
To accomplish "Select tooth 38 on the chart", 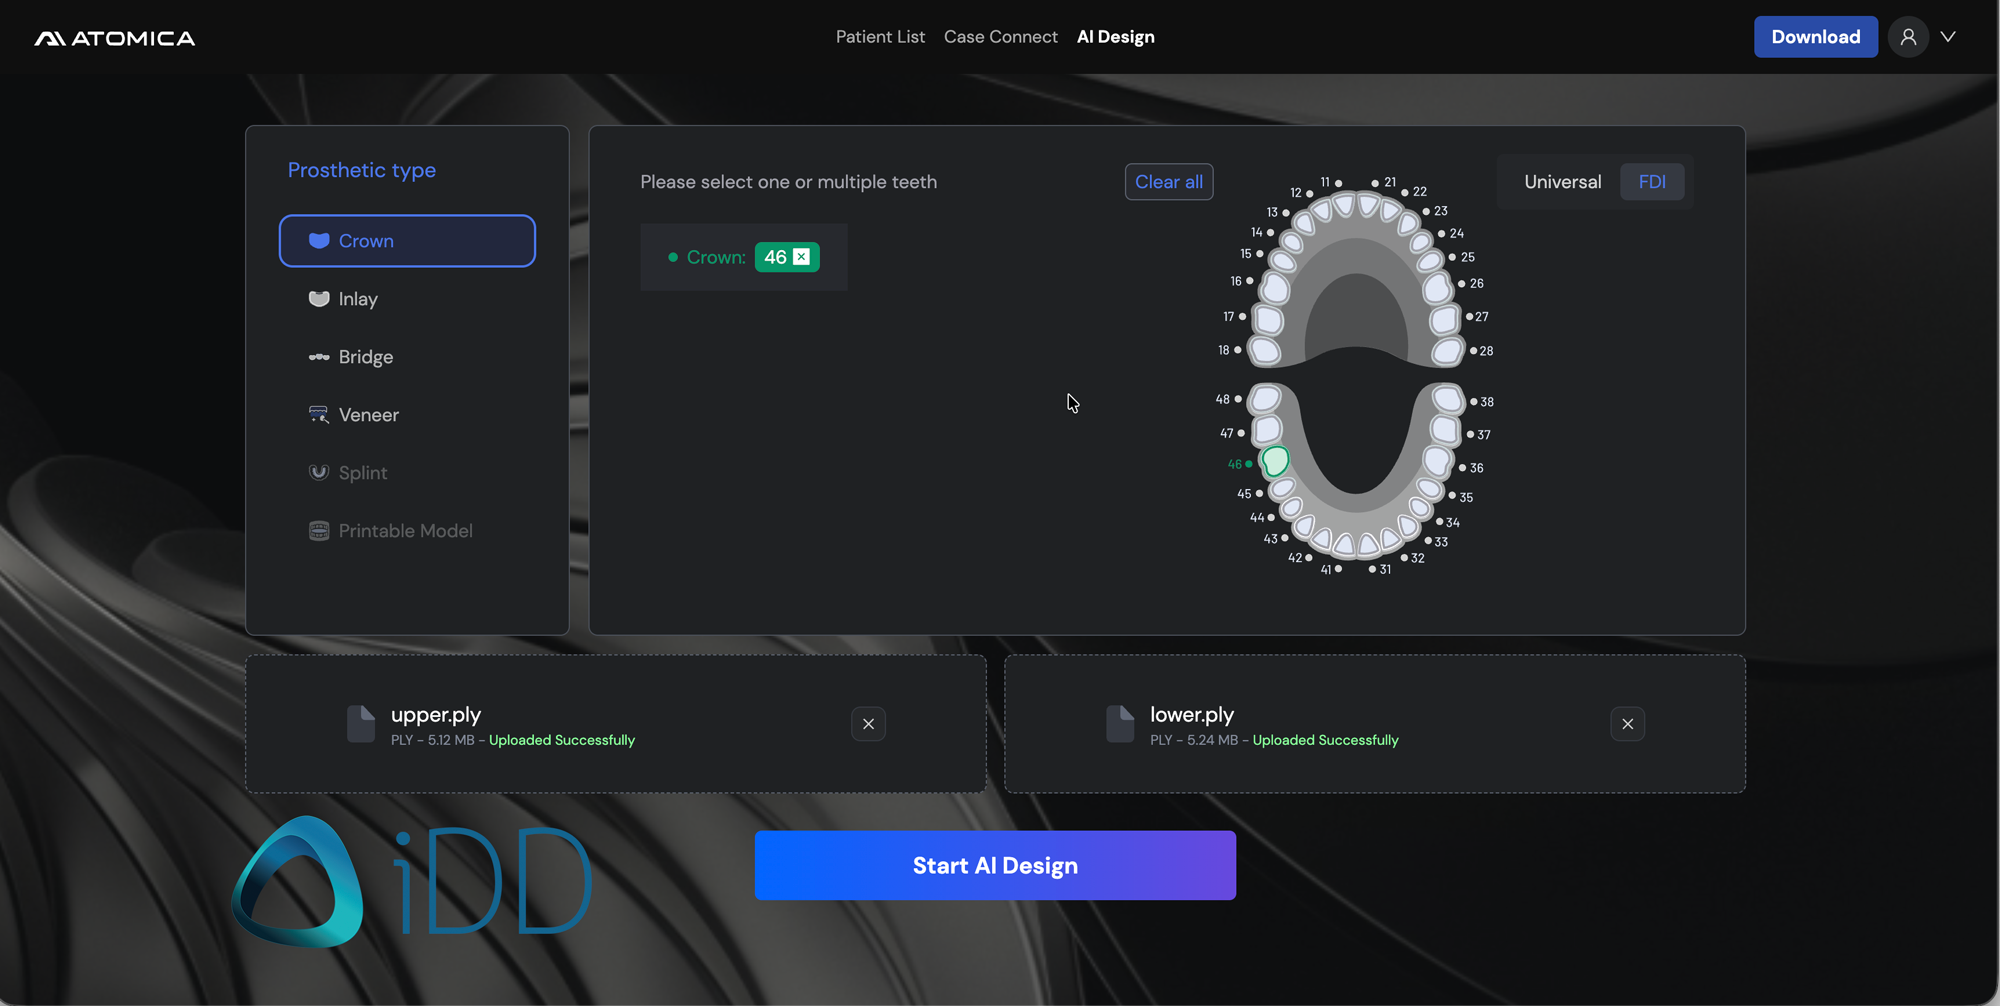I will [x=1448, y=399].
